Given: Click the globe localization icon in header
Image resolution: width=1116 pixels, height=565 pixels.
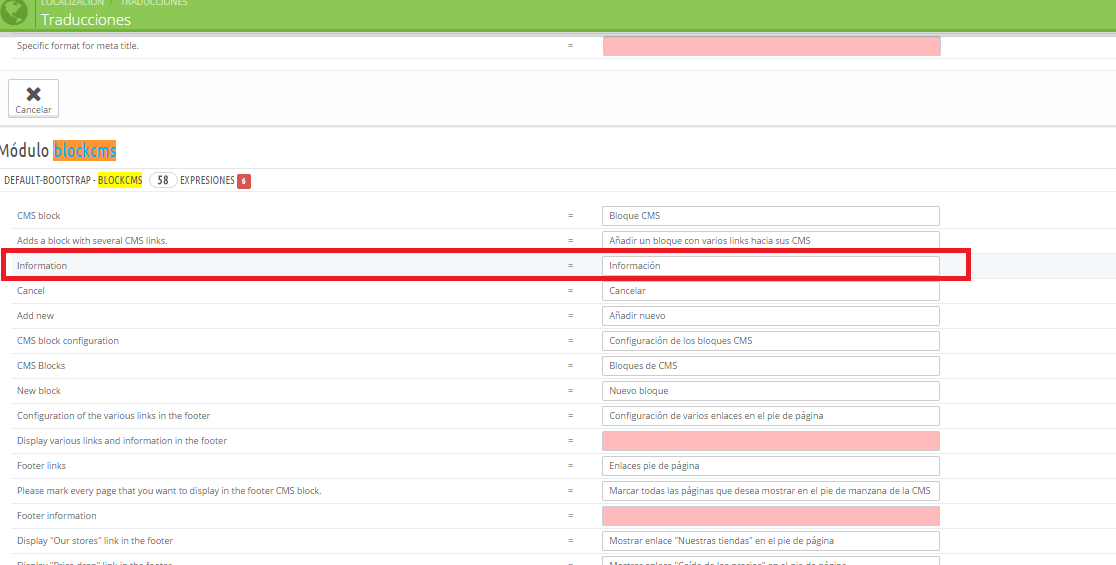Looking at the screenshot, I should [14, 14].
